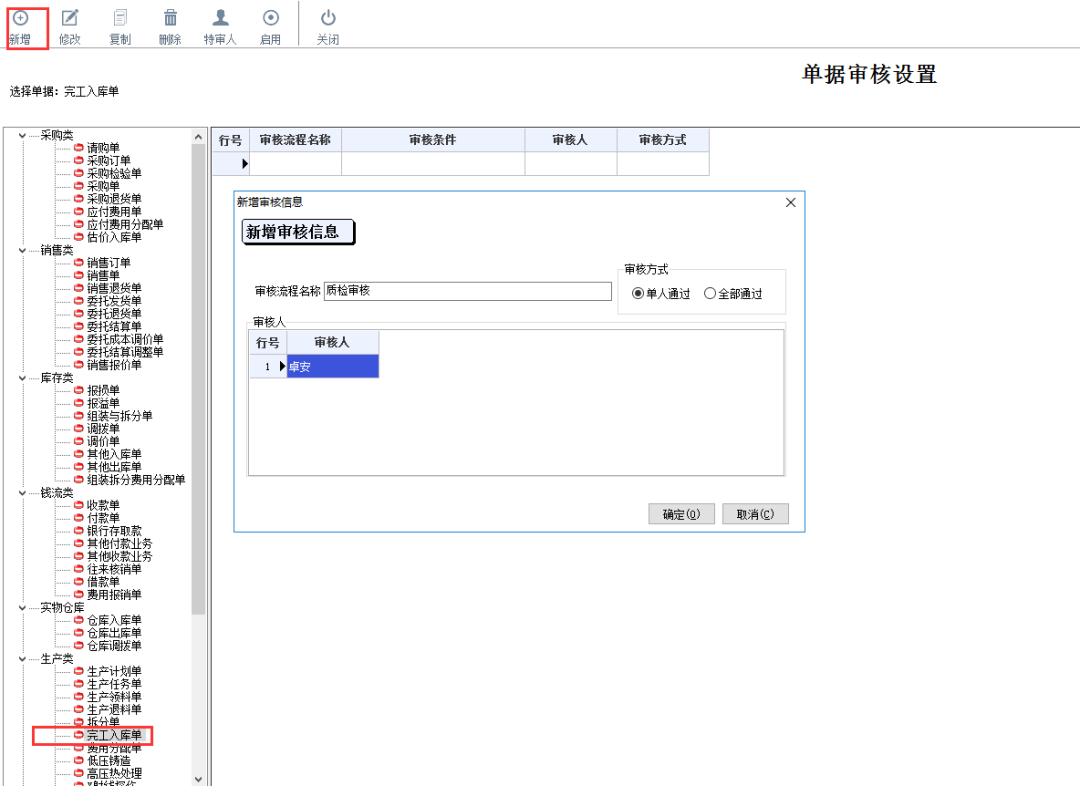
Task: Select 仓库调拨单 in the tree
Action: click(114, 645)
